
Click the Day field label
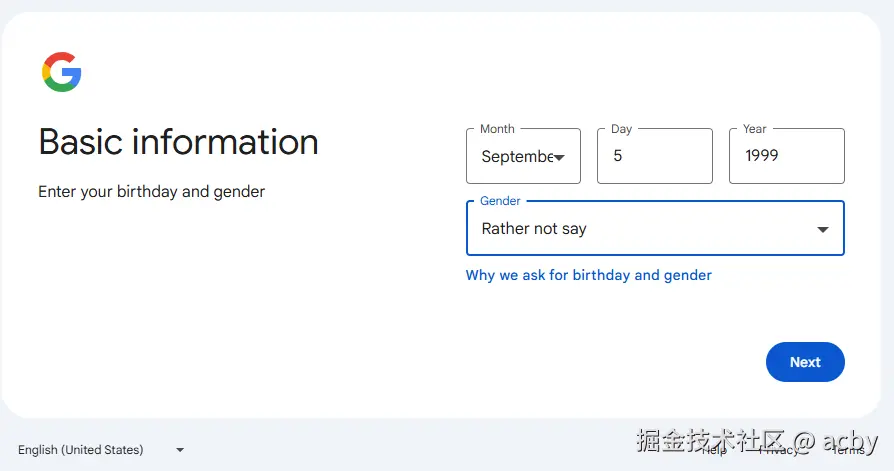point(621,129)
